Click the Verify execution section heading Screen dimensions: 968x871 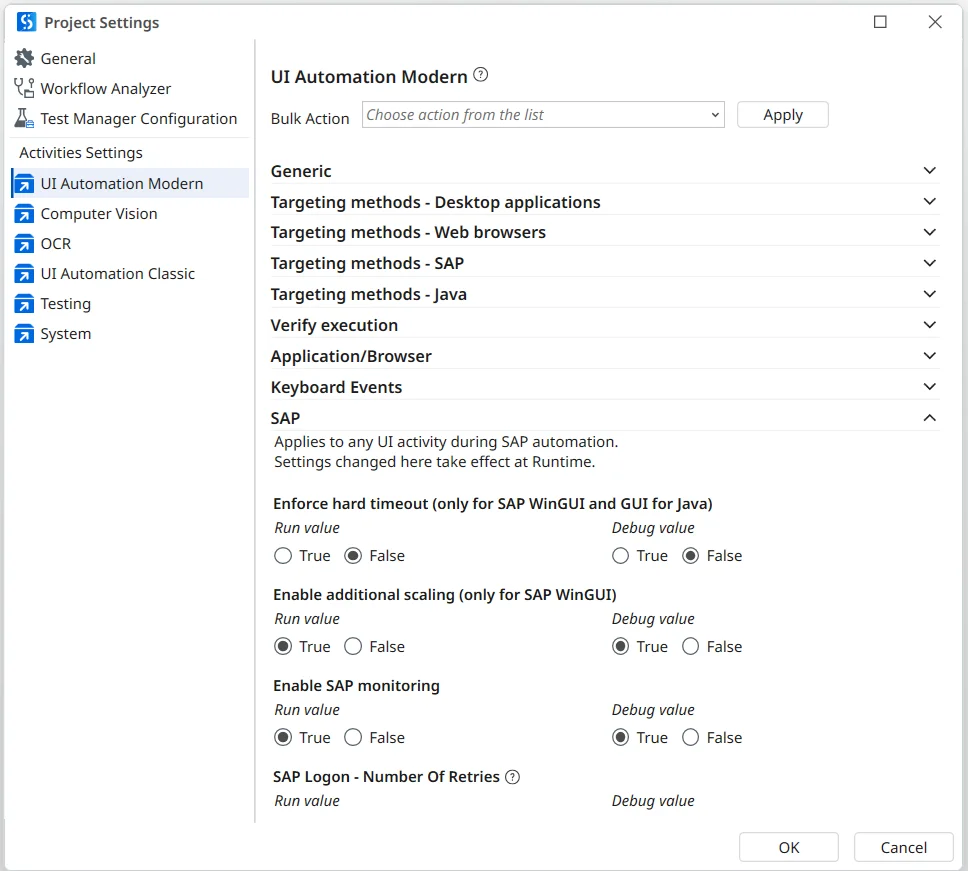click(x=334, y=325)
